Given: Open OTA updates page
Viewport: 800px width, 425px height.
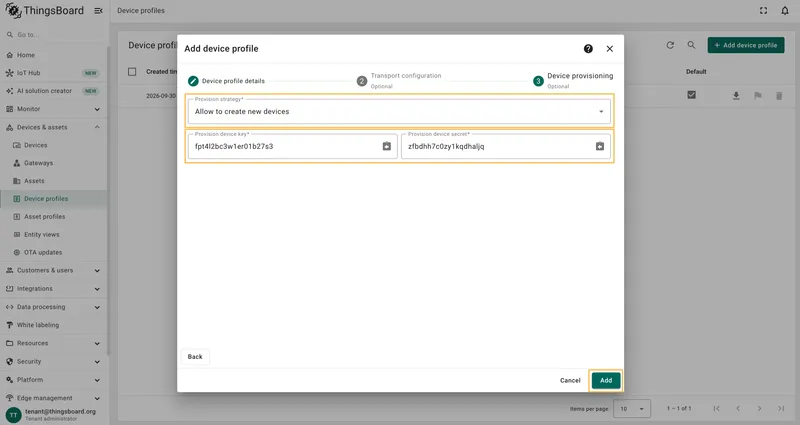Looking at the screenshot, I should pyautogui.click(x=54, y=253).
